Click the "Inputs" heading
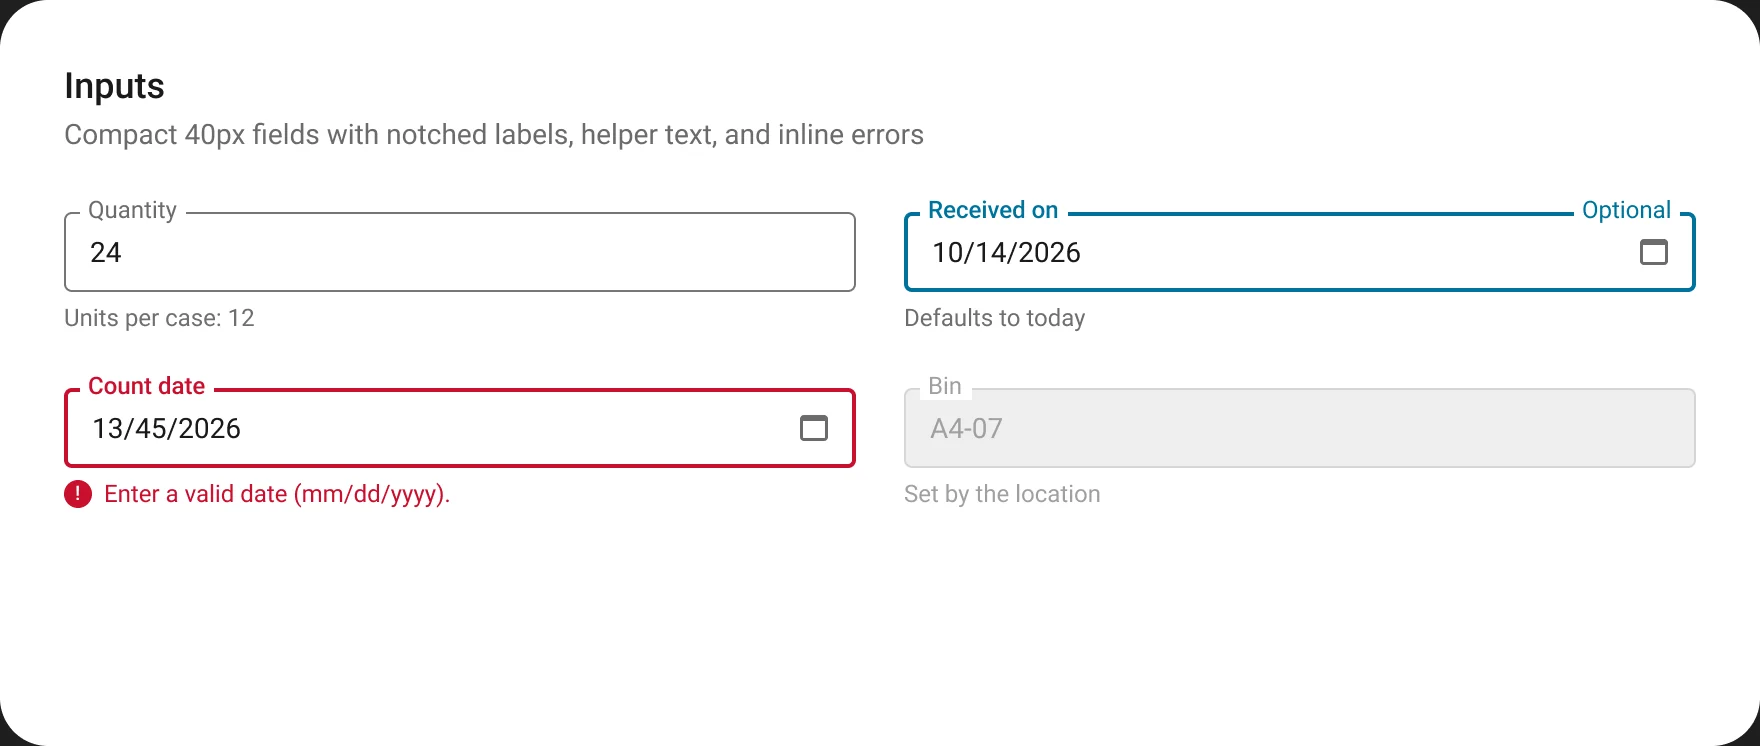 pos(114,86)
